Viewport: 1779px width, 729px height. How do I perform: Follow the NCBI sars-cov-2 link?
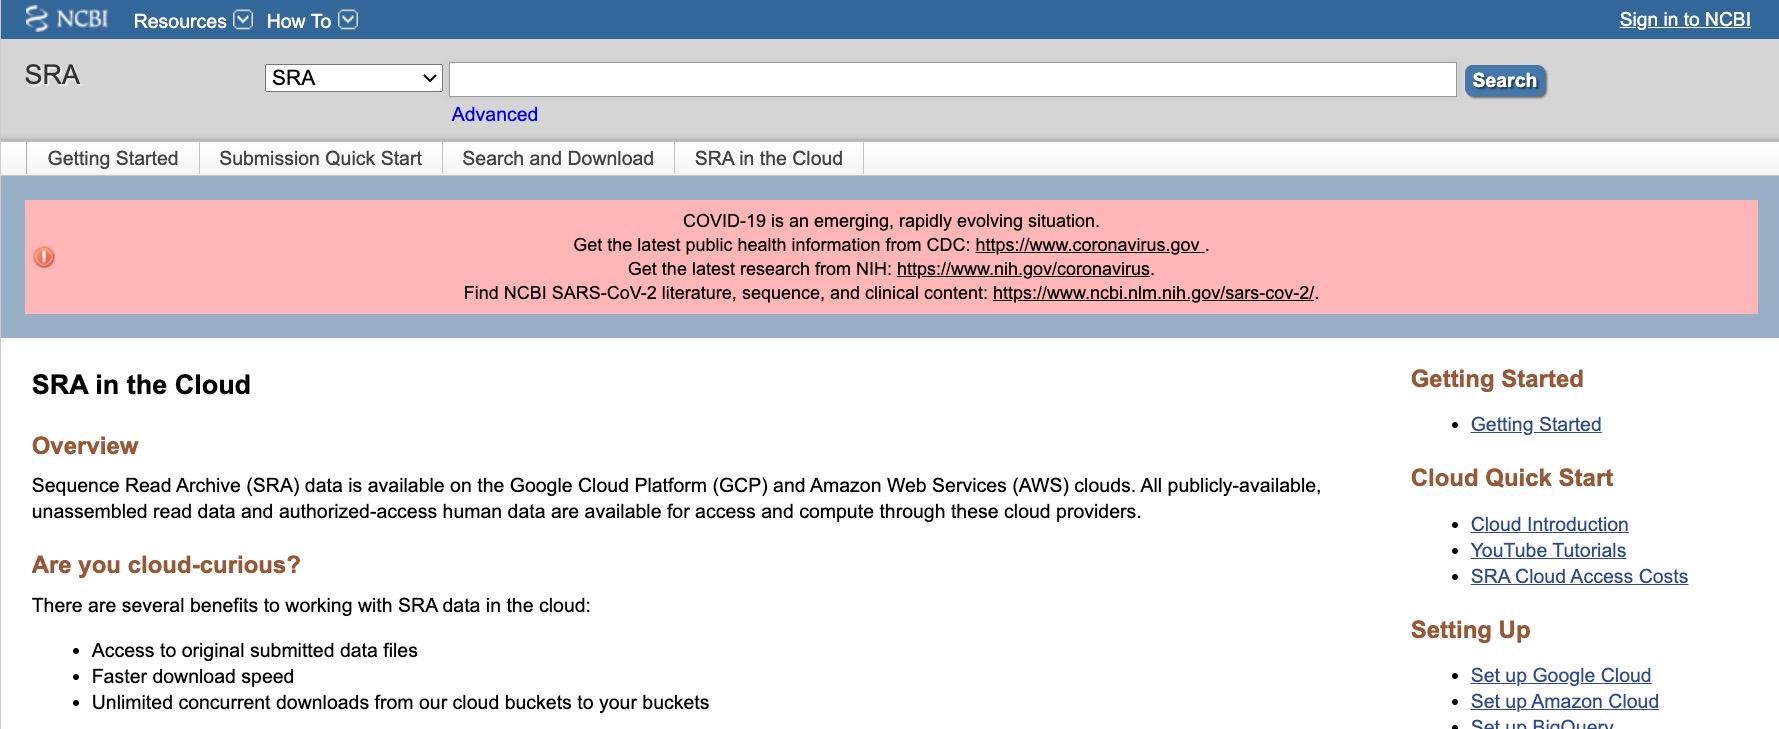1153,293
